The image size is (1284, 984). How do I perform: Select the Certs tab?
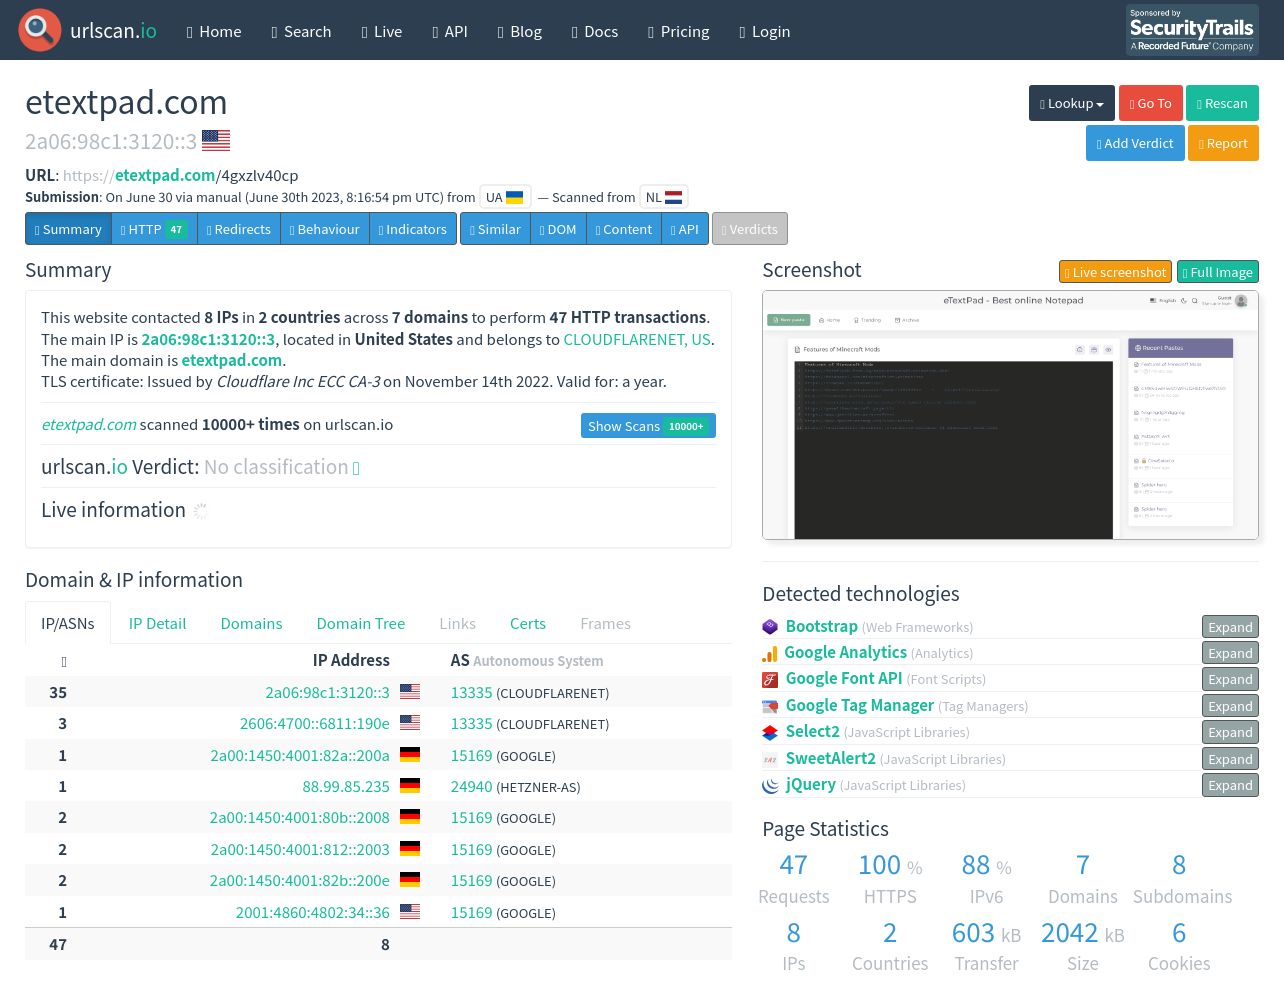click(x=528, y=624)
